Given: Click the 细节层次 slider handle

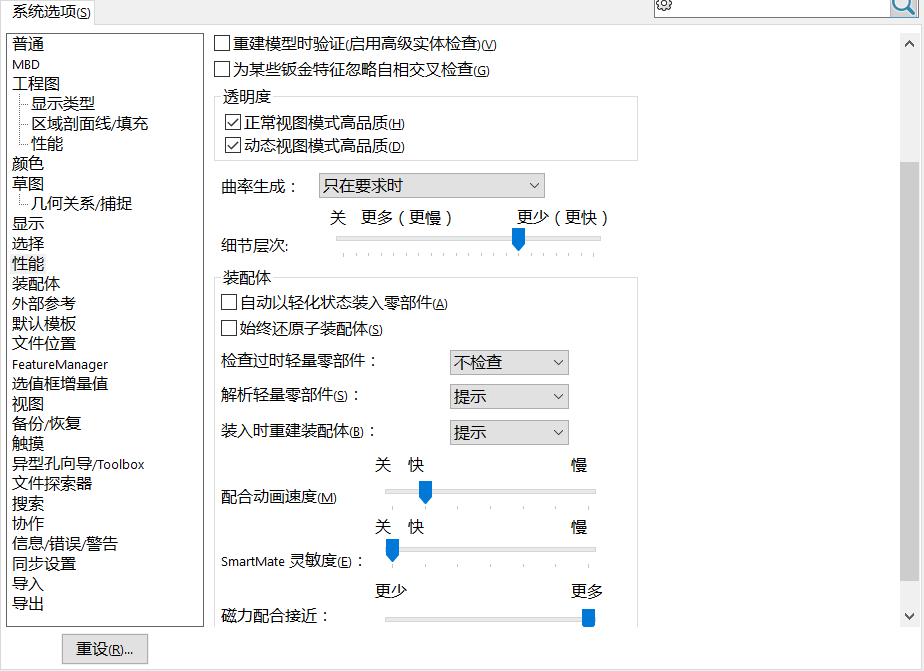Looking at the screenshot, I should pyautogui.click(x=518, y=239).
